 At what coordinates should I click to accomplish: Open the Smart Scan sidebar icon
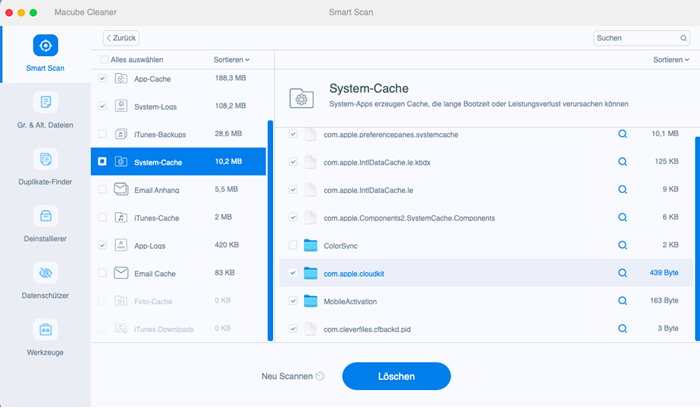[x=45, y=46]
